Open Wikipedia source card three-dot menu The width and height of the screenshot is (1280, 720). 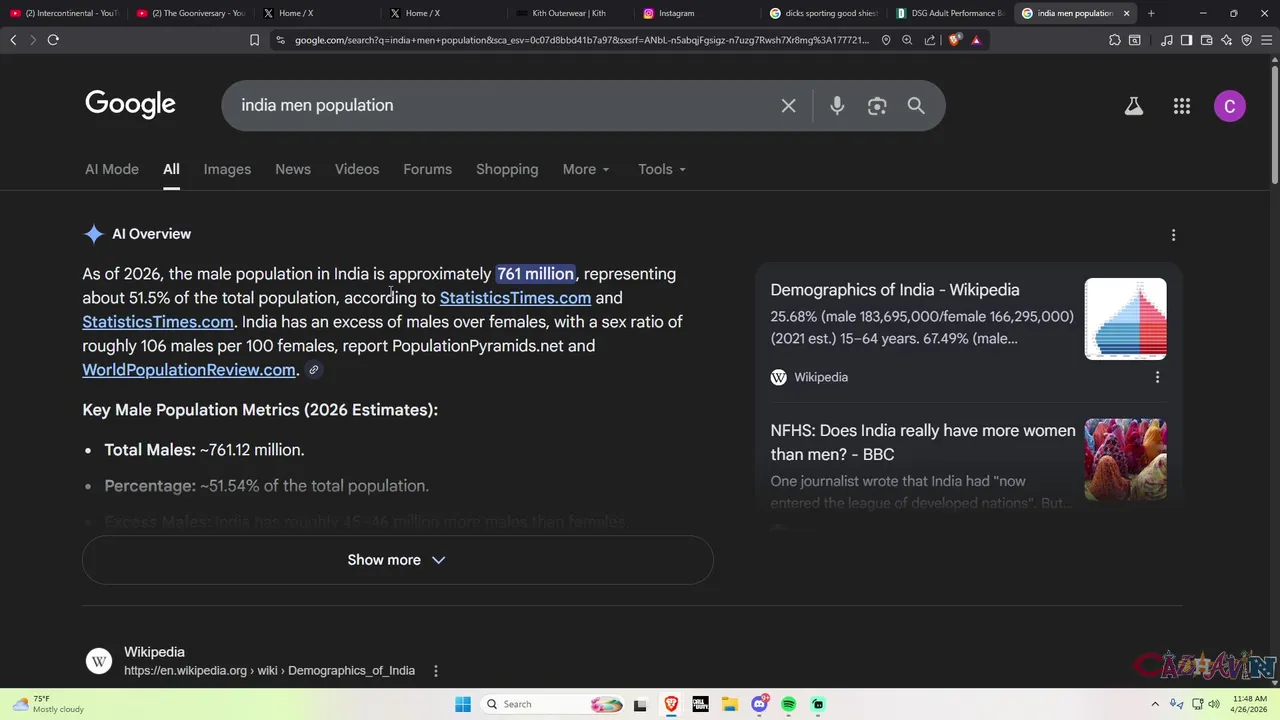click(x=1157, y=377)
